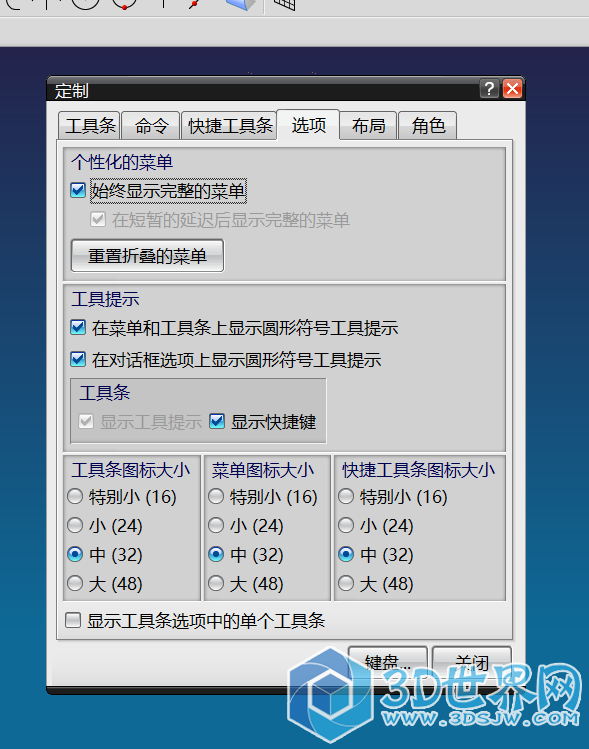The image size is (589, 749).
Task: Select 中 (32) under 快捷工具条图标大小
Action: point(346,555)
